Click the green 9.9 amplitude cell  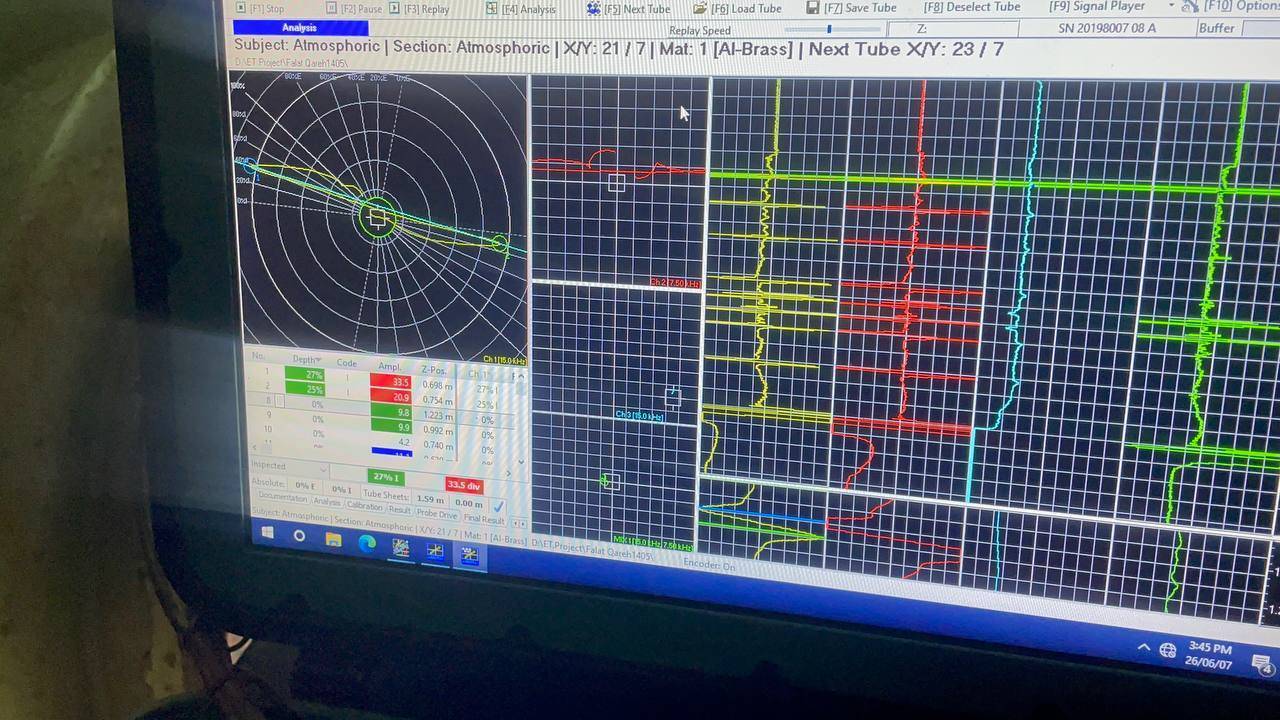pos(391,427)
